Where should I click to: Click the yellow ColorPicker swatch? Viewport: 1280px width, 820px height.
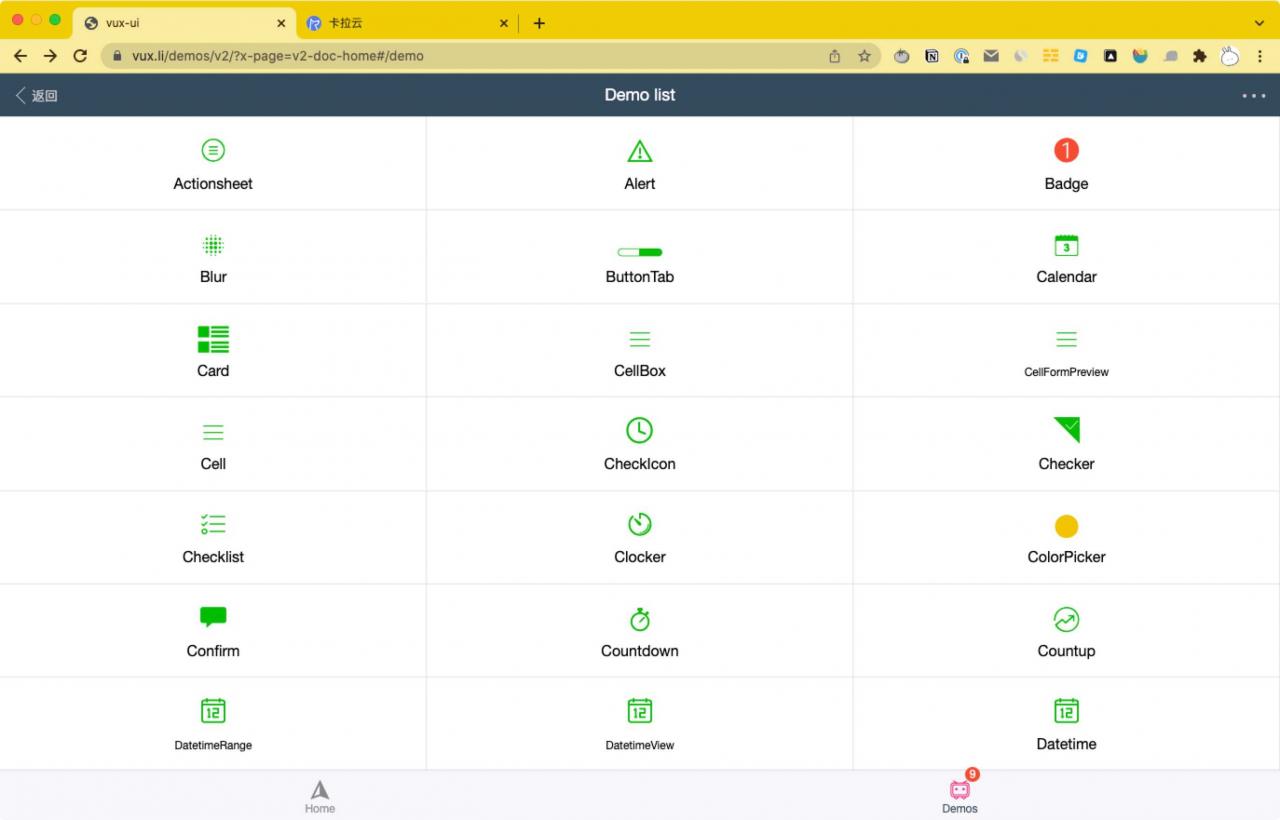[1066, 526]
